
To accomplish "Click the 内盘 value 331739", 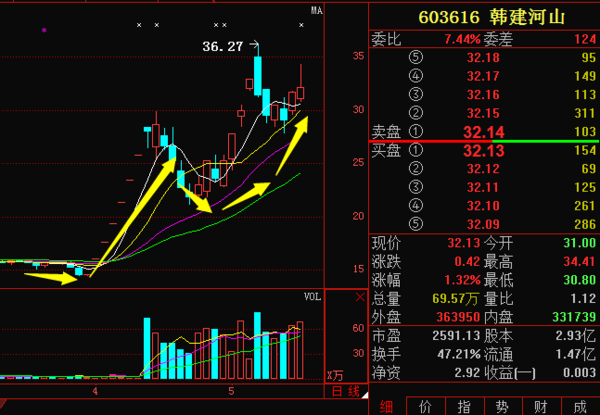I will click(574, 317).
